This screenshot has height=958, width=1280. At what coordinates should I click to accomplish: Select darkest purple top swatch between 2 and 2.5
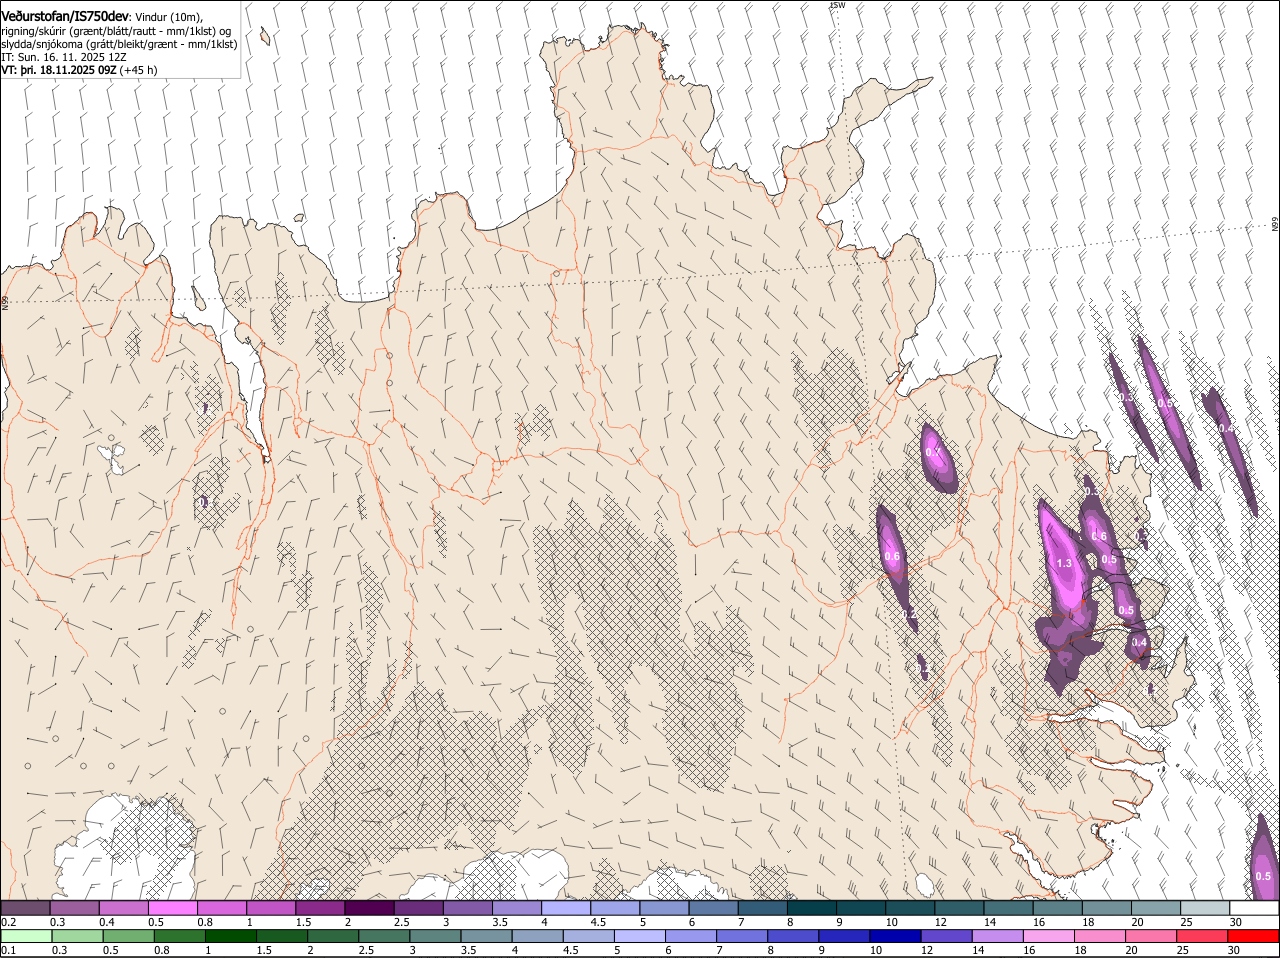(x=369, y=907)
